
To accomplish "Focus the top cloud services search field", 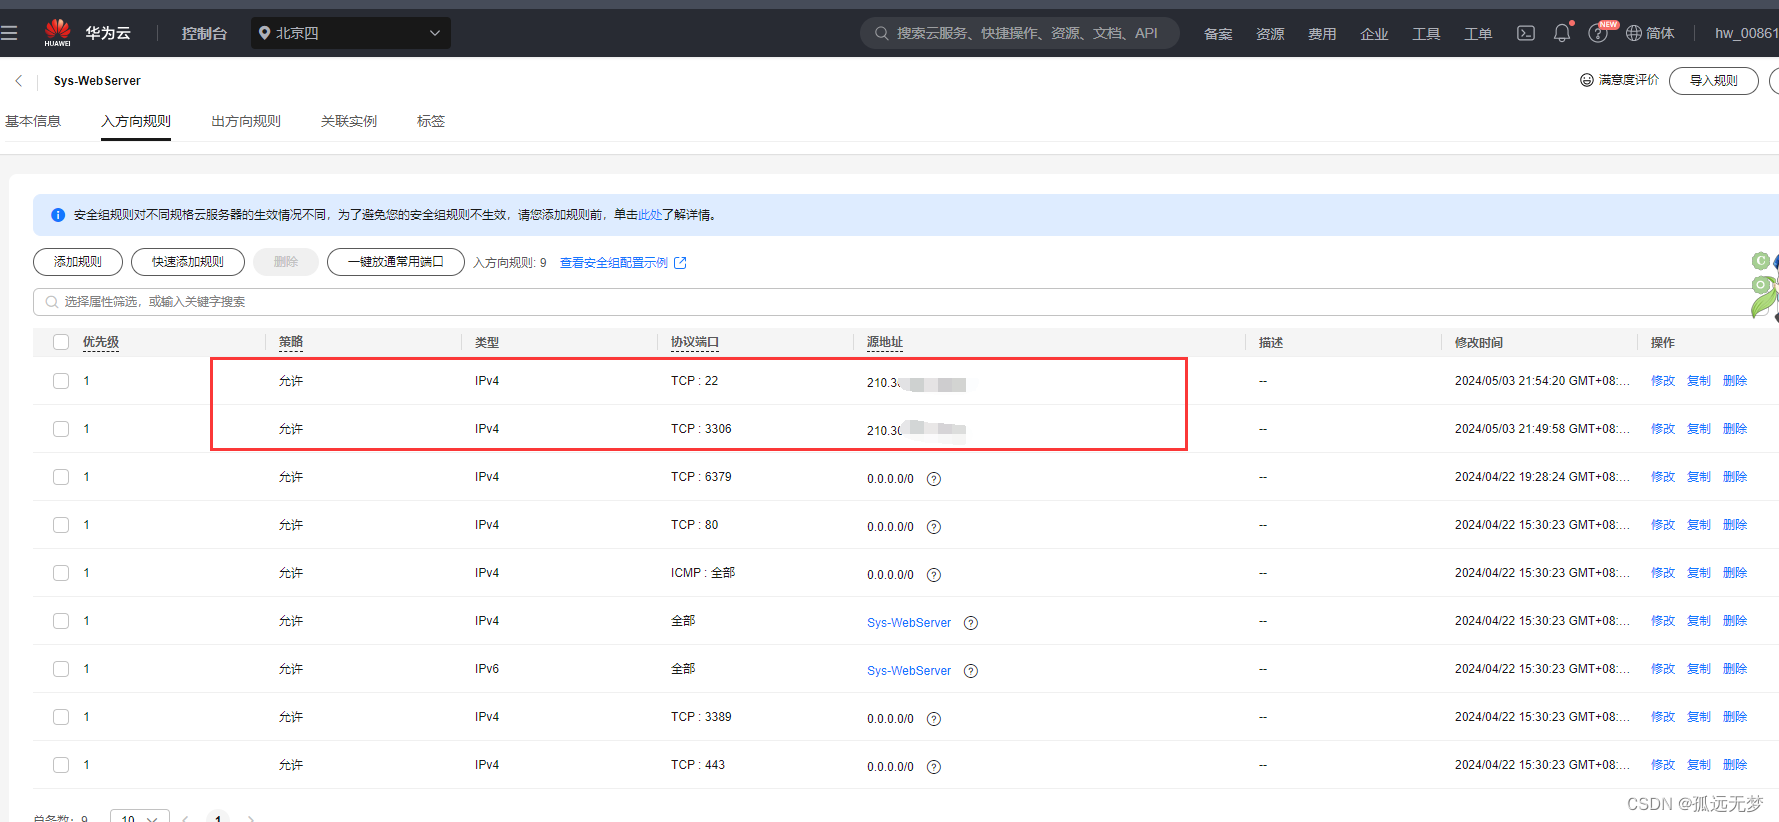I will point(1020,33).
